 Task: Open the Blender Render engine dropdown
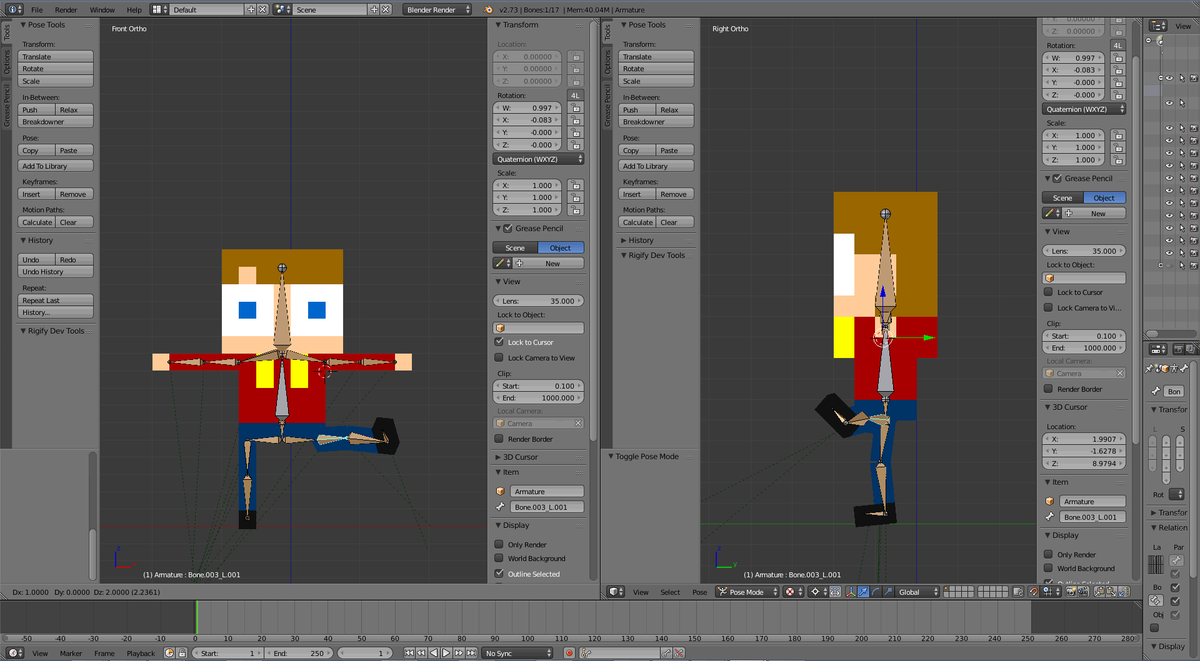tap(439, 9)
